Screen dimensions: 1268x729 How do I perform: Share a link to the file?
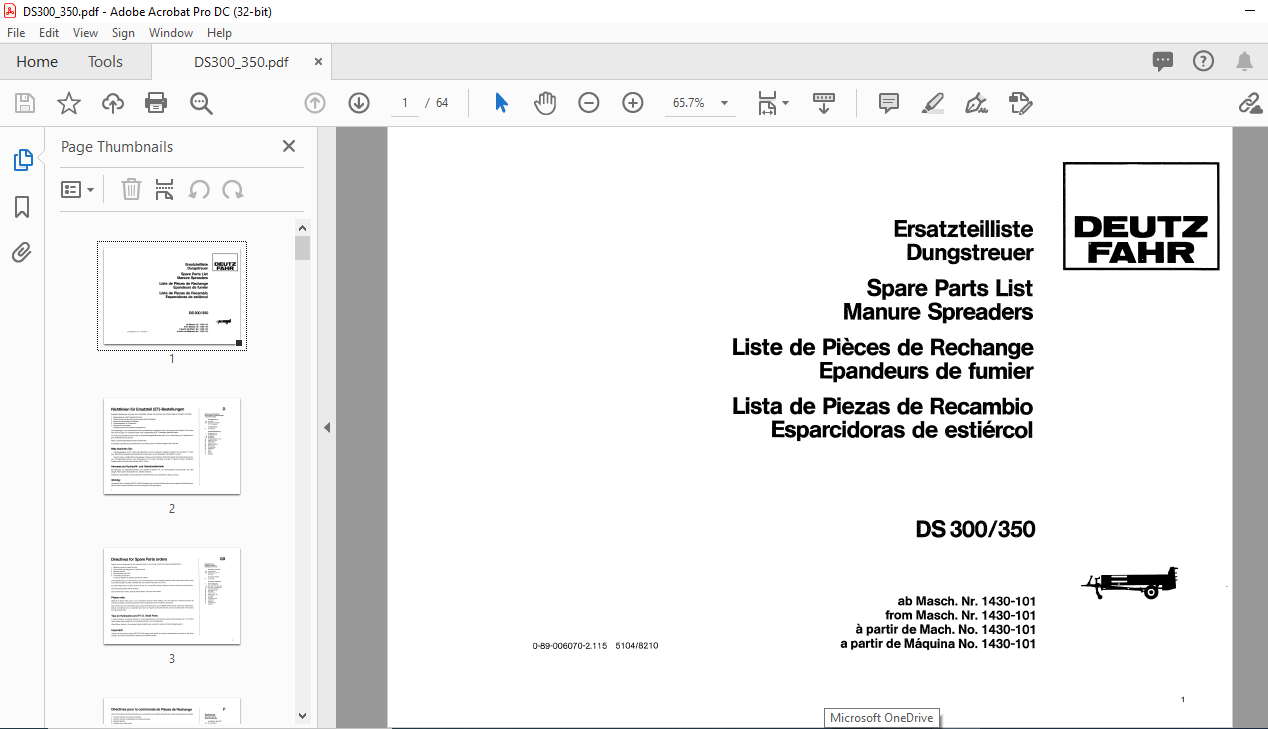(x=1249, y=103)
